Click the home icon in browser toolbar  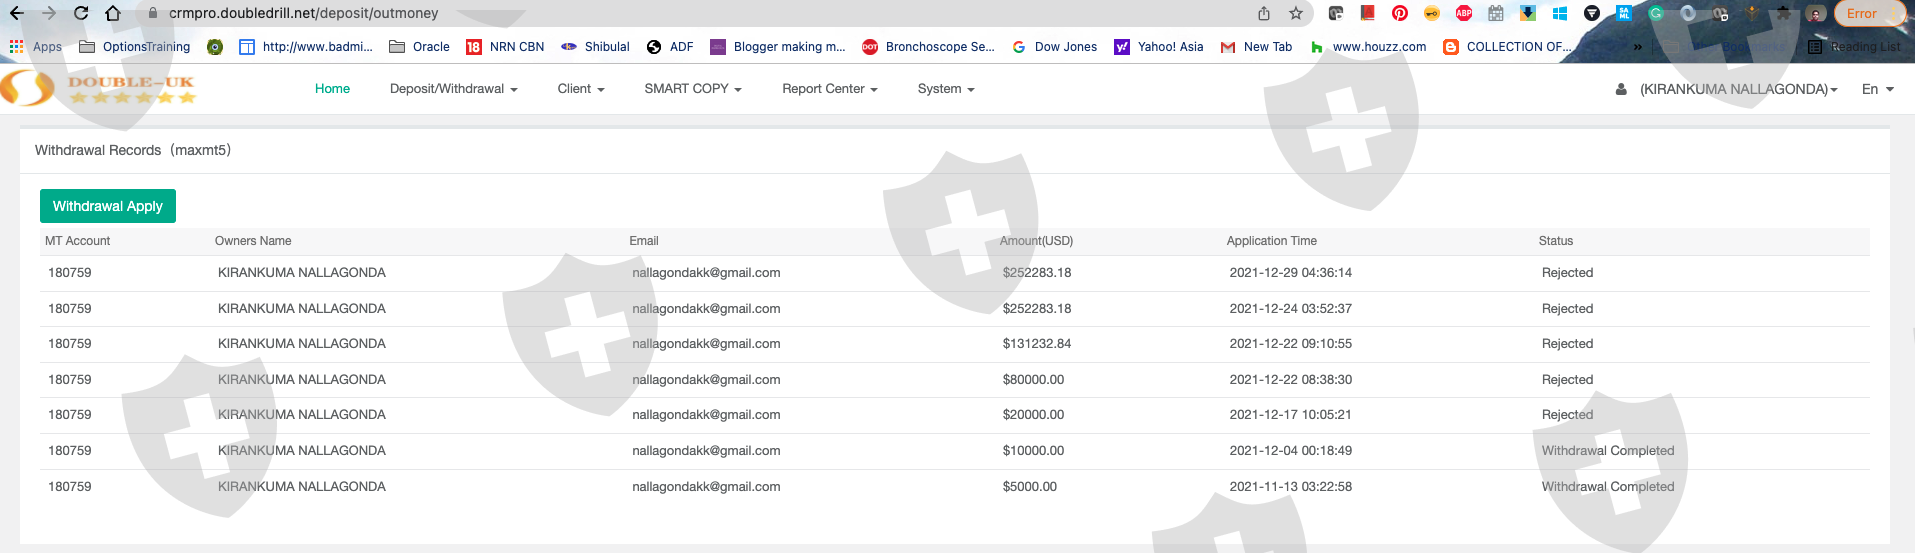pyautogui.click(x=113, y=13)
